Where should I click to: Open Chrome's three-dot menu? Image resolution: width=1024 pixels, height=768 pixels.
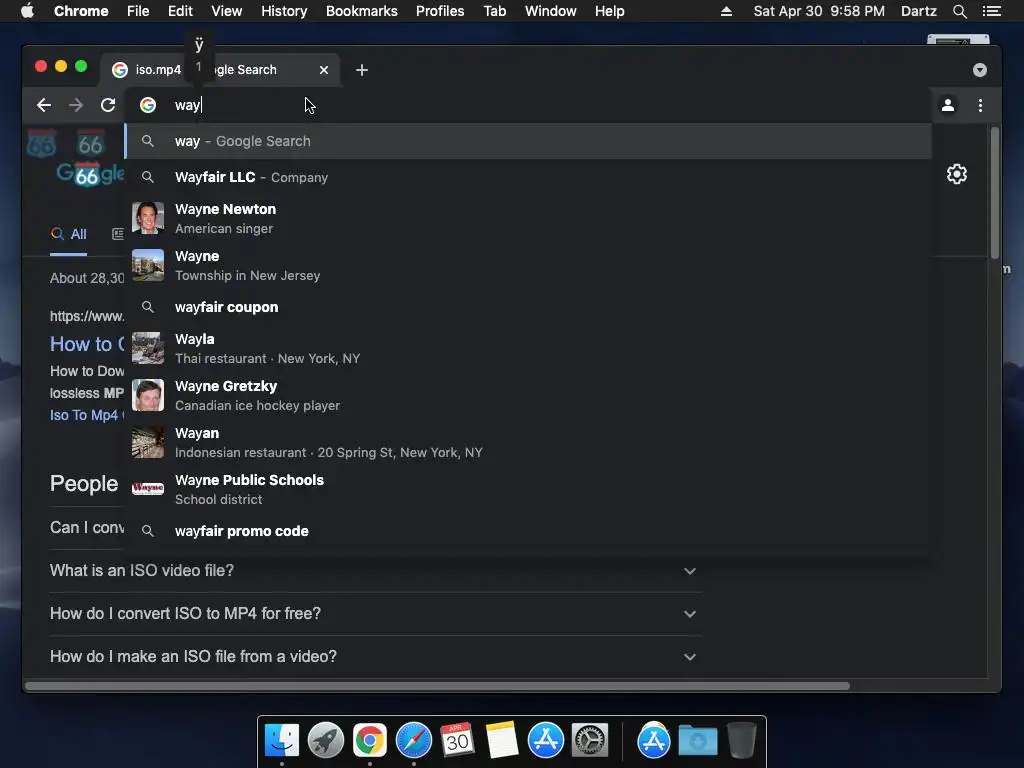(x=980, y=105)
